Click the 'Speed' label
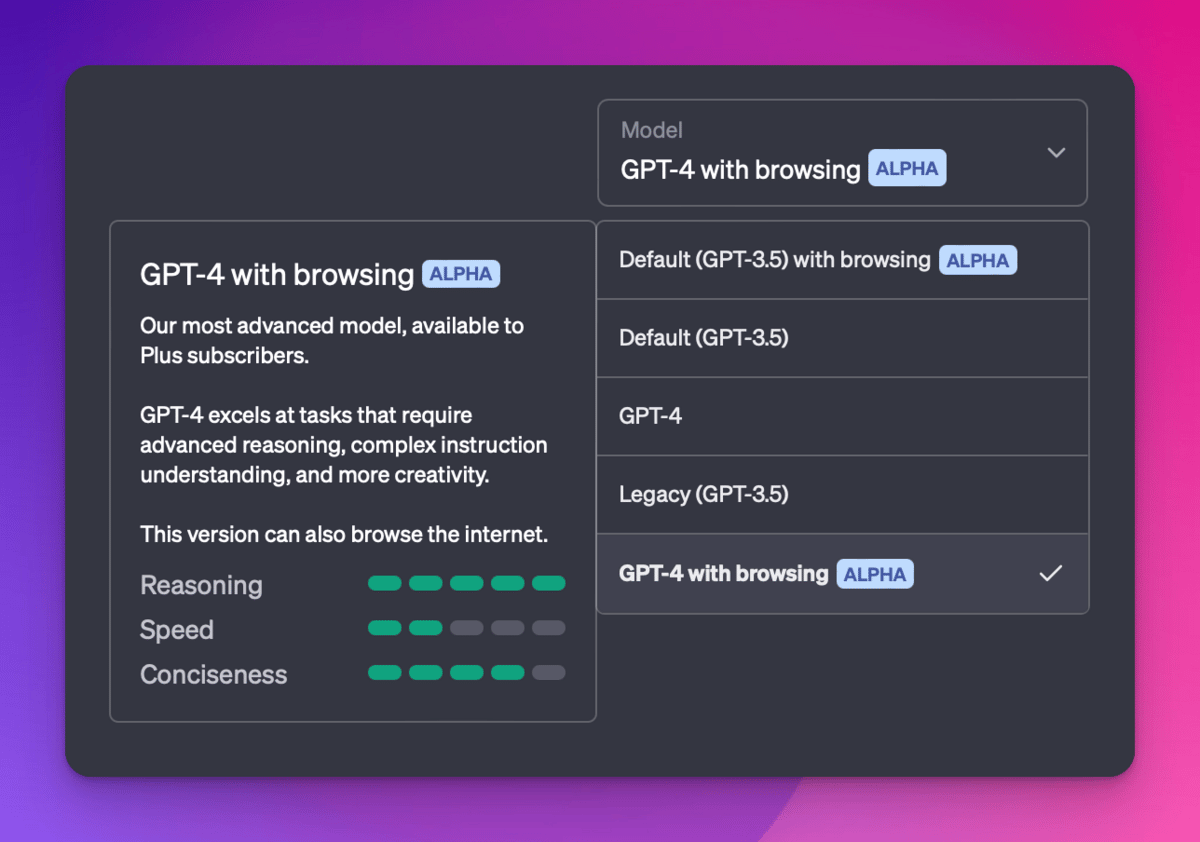The width and height of the screenshot is (1200, 842). point(177,630)
